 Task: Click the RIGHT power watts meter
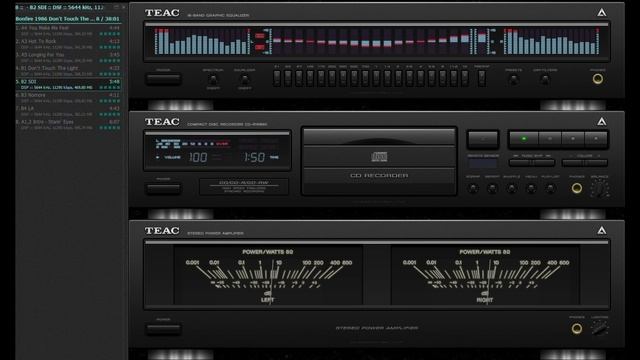485,275
